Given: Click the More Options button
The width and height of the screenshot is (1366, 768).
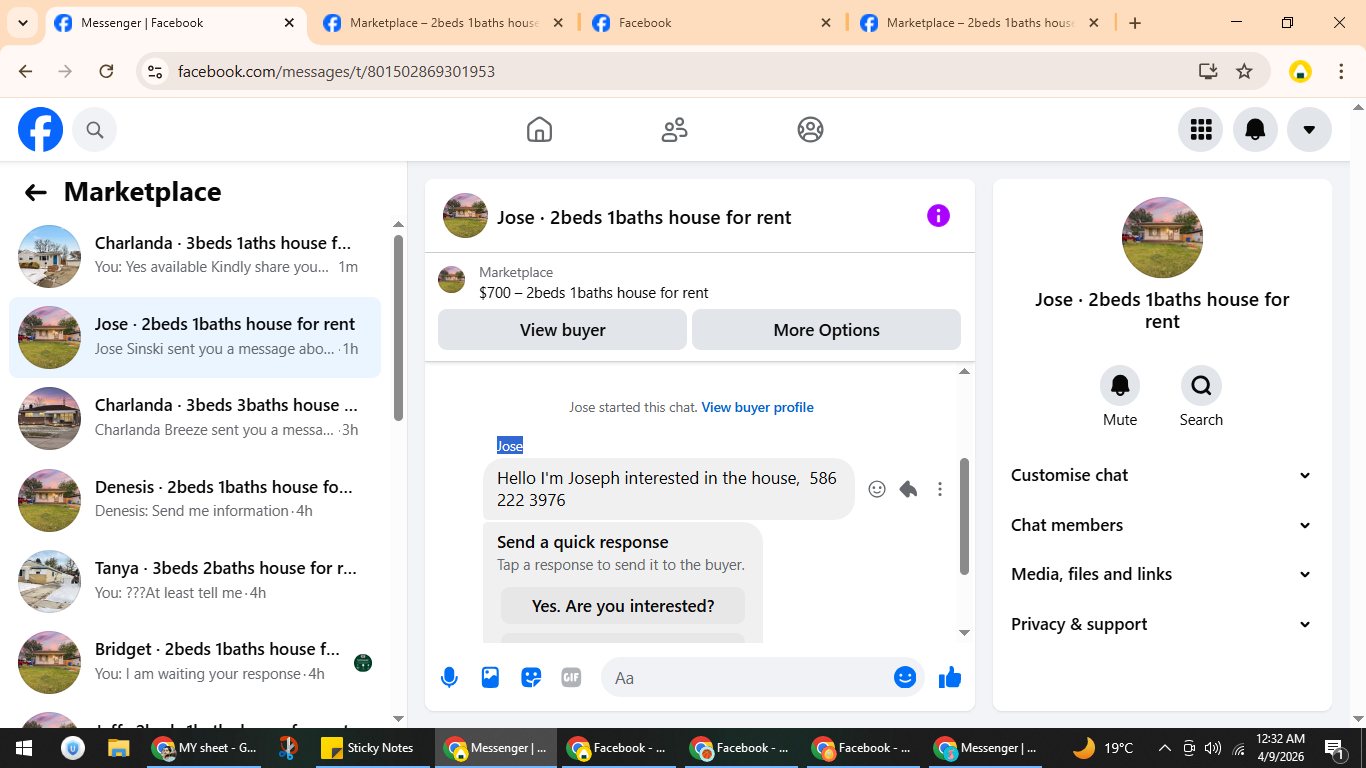Looking at the screenshot, I should tap(826, 330).
